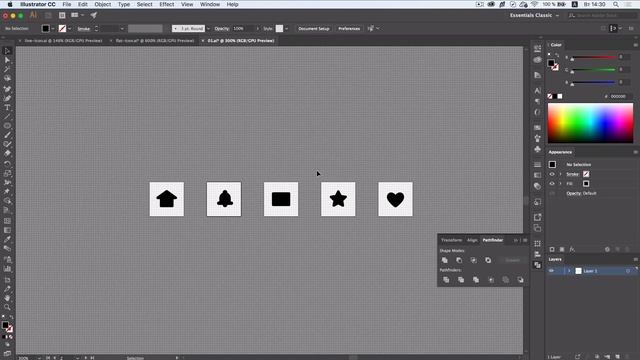Screen dimensions: 640x360
Task: Click Merge in Pathfinders row
Action: point(476,280)
